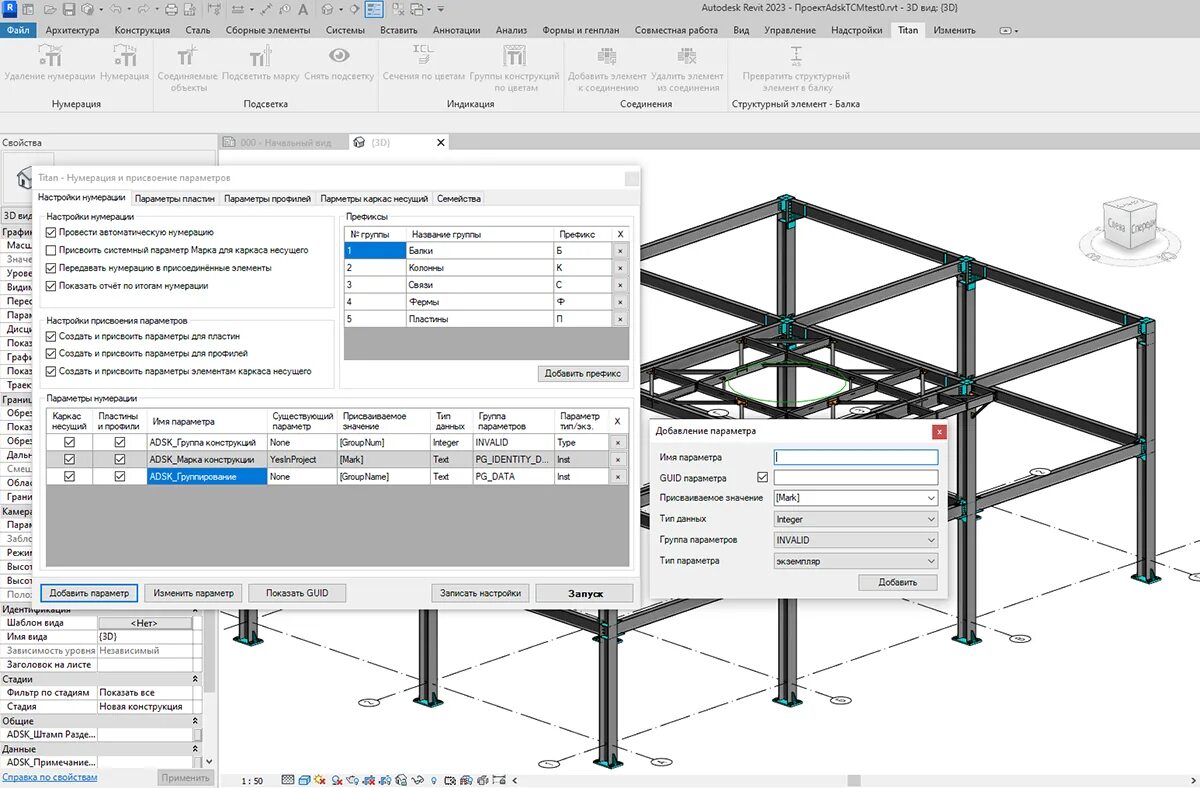
Task: Click the Добавить параметр button
Action: pyautogui.click(x=89, y=593)
